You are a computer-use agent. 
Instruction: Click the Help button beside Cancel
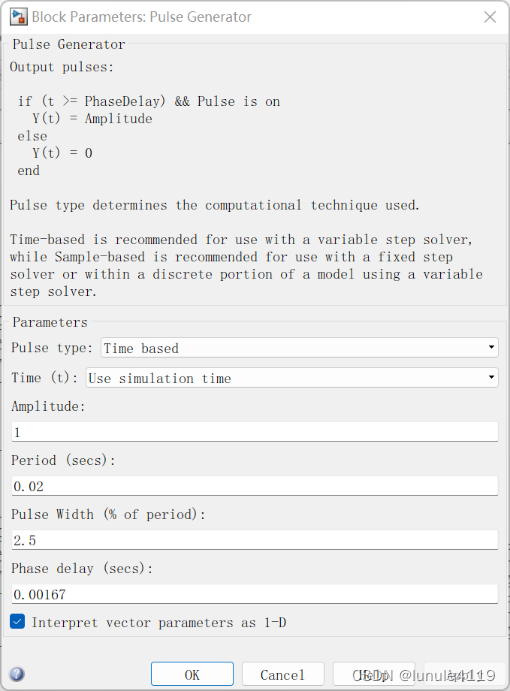[x=374, y=674]
